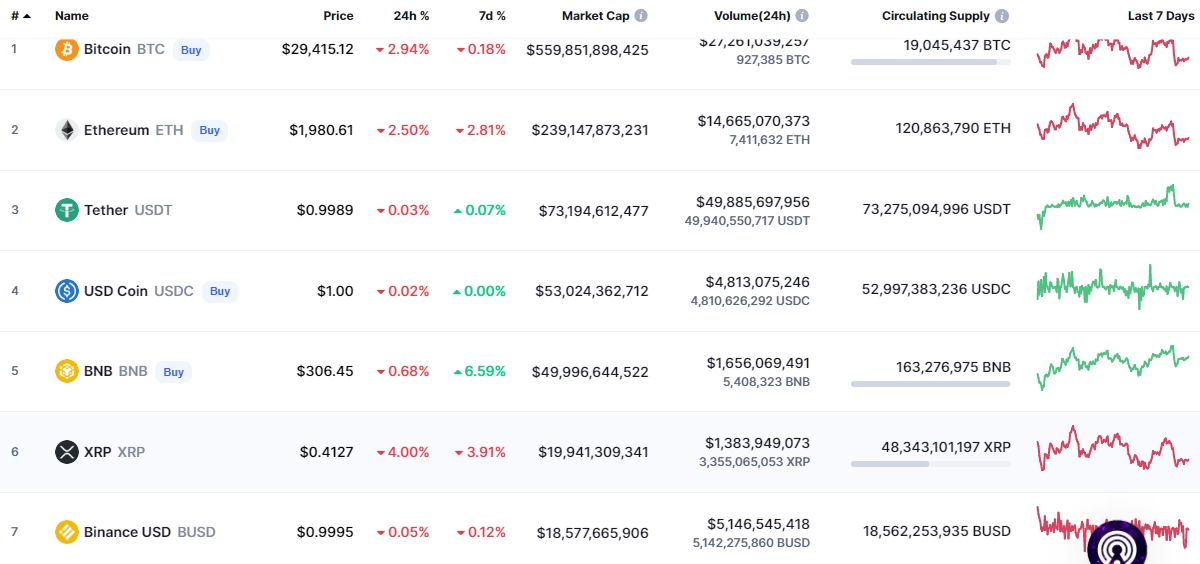
Task: Click Binance USD price $0.9995
Action: click(325, 532)
